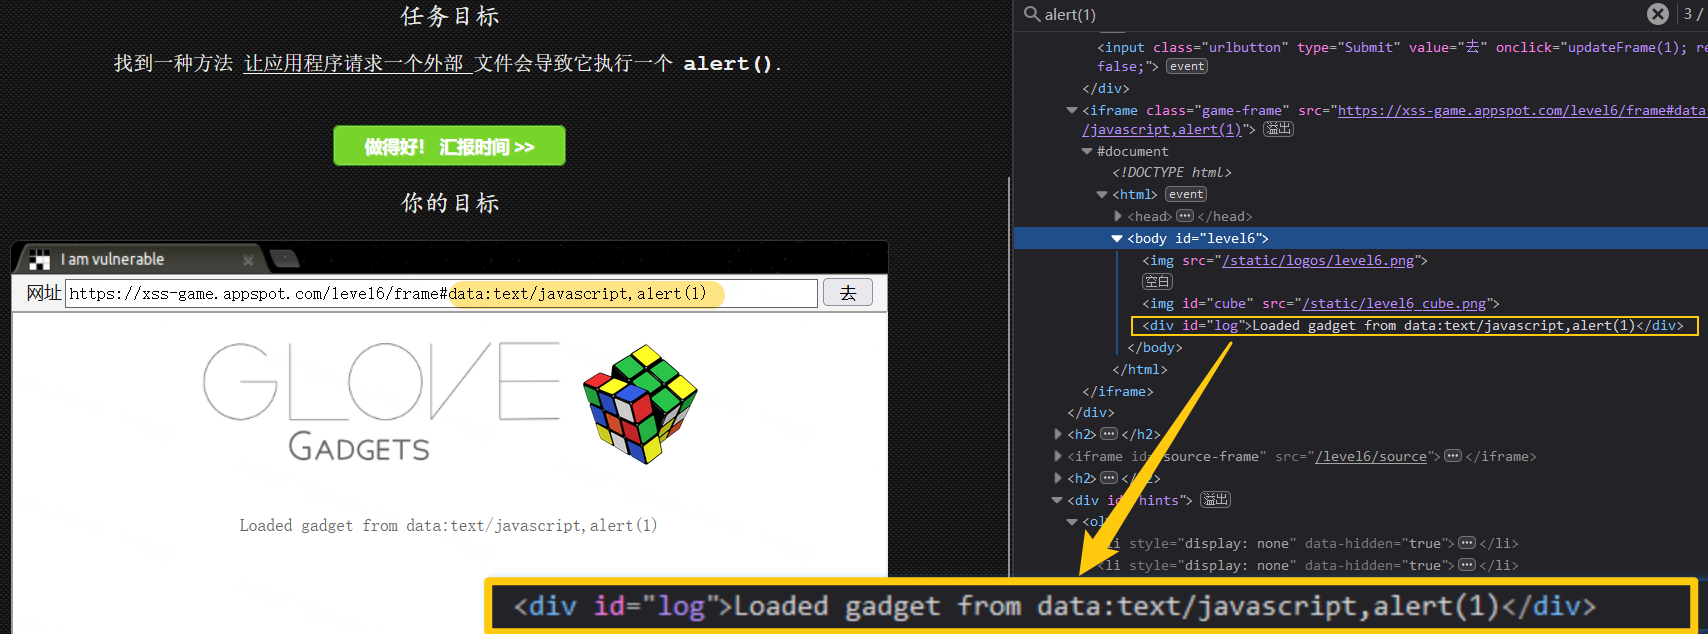This screenshot has height=634, width=1708.
Task: Expand the head element node
Action: click(x=1118, y=216)
